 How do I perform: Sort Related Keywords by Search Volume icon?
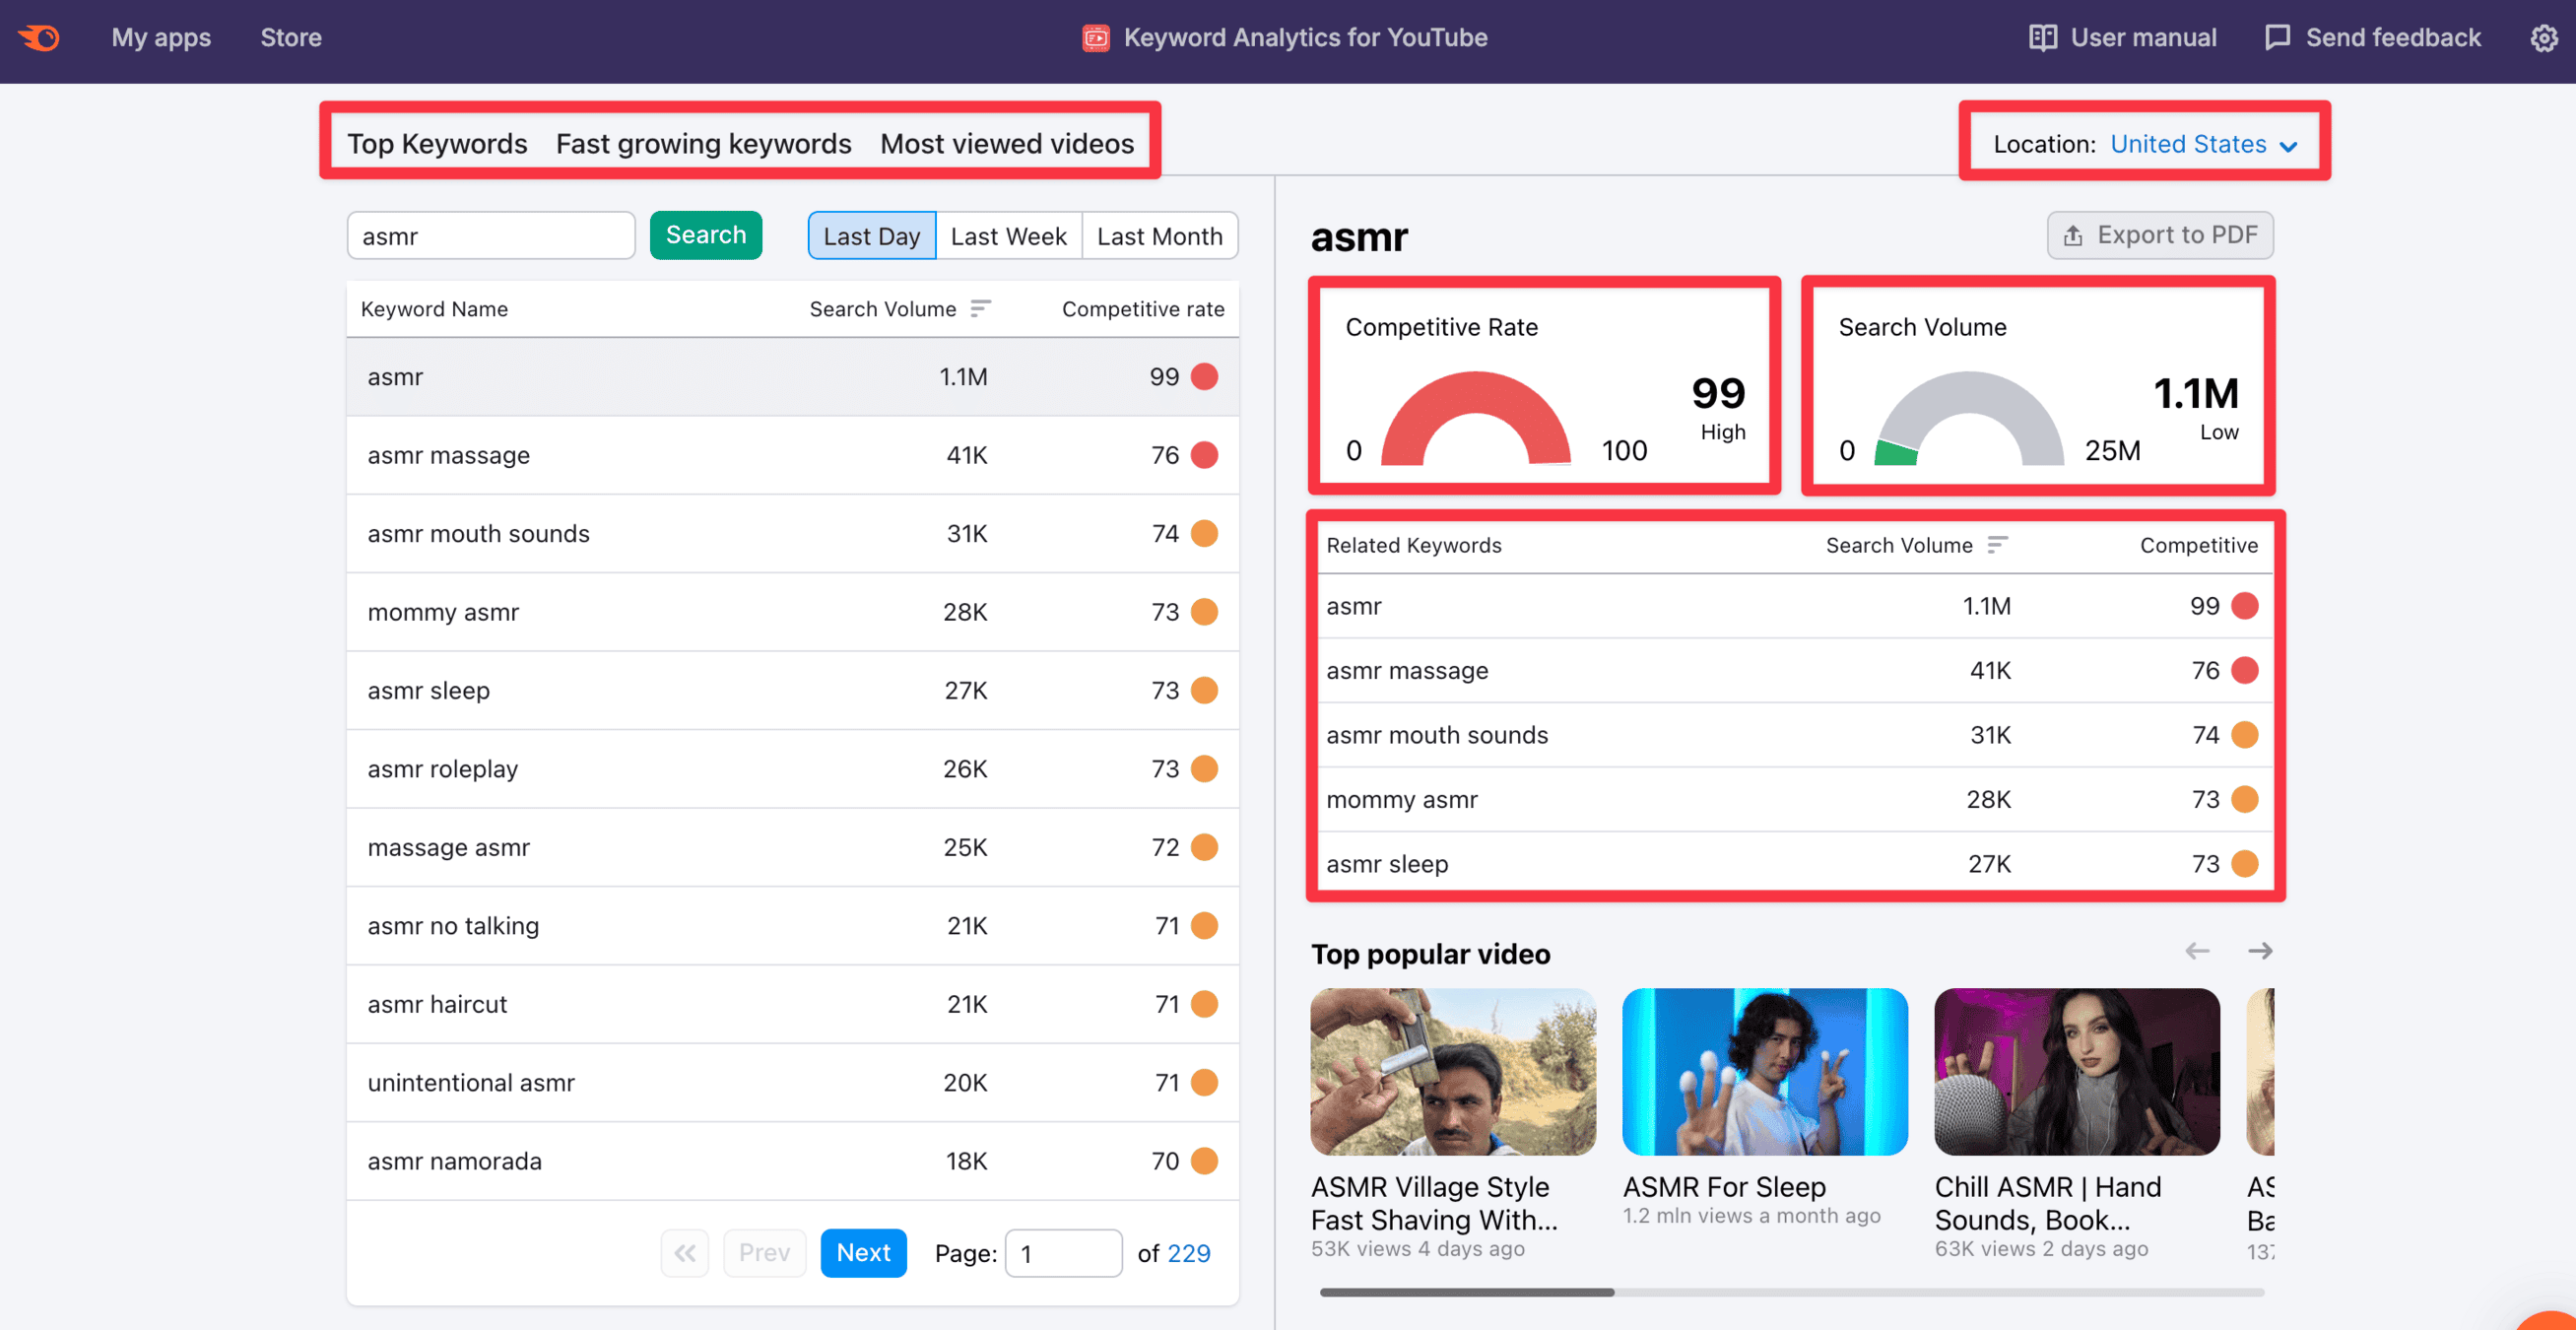[1997, 545]
